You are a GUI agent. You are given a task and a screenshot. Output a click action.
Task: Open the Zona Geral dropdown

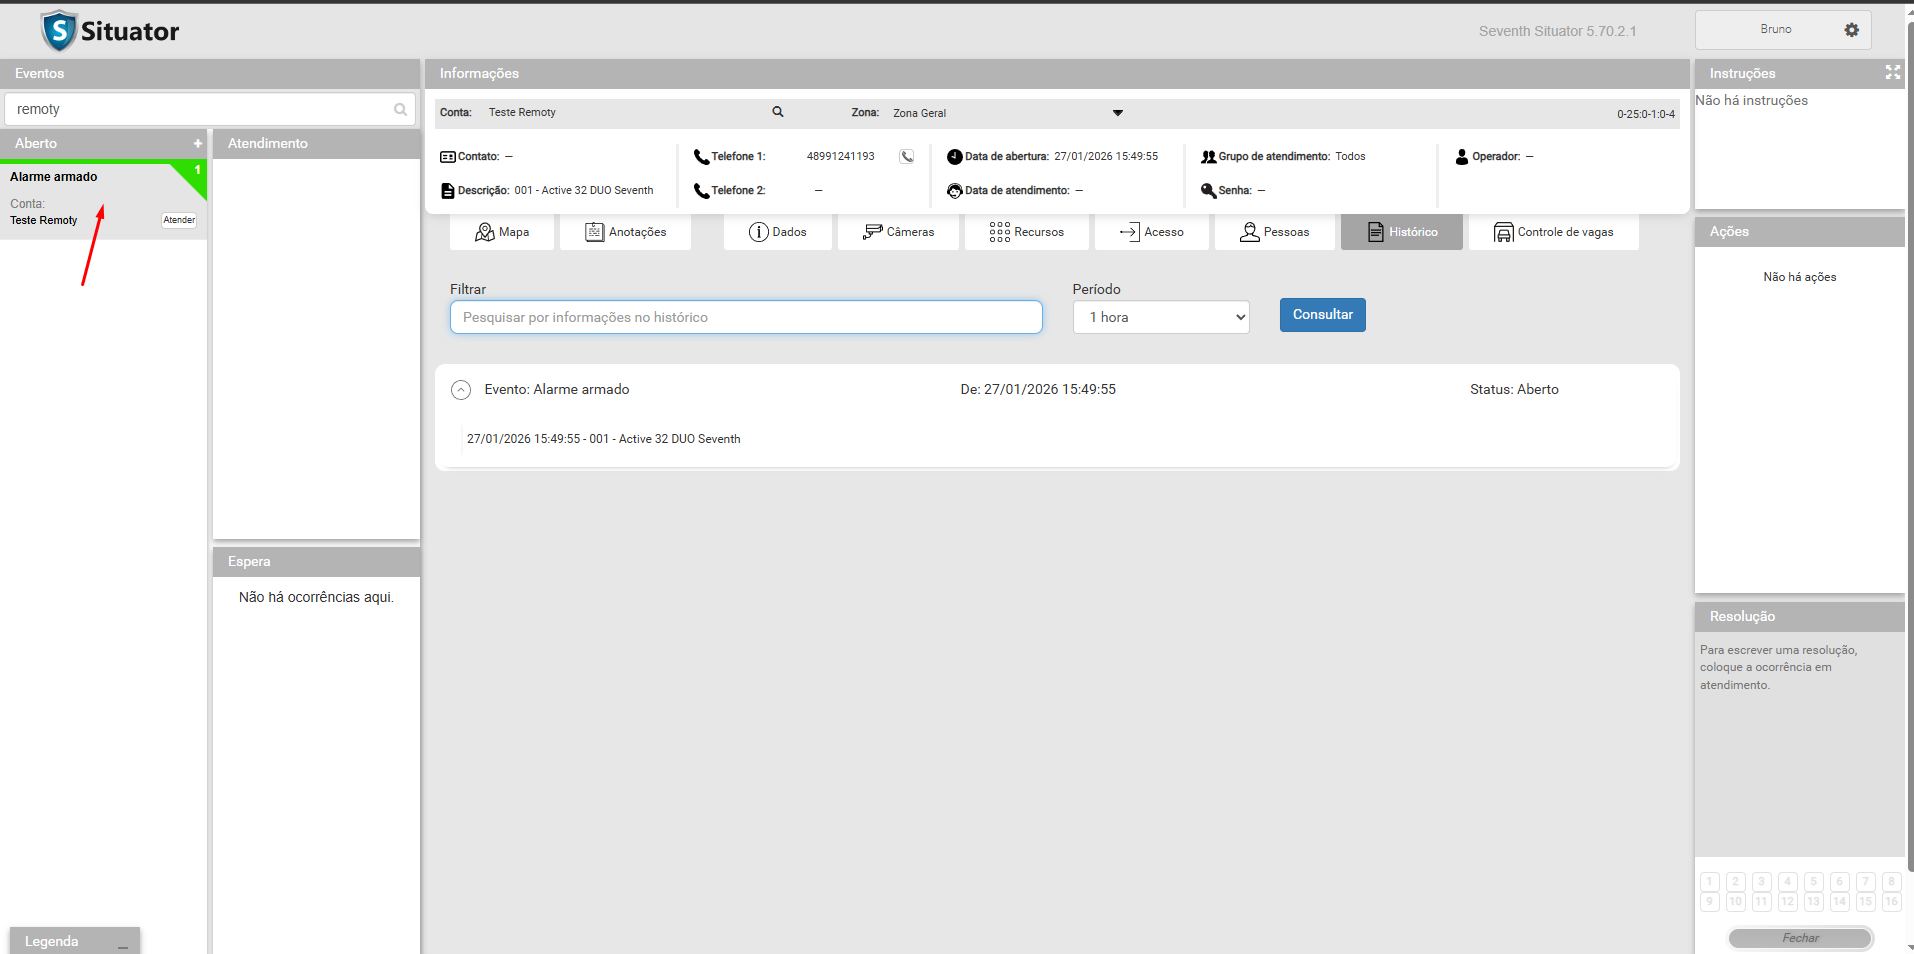point(1117,113)
